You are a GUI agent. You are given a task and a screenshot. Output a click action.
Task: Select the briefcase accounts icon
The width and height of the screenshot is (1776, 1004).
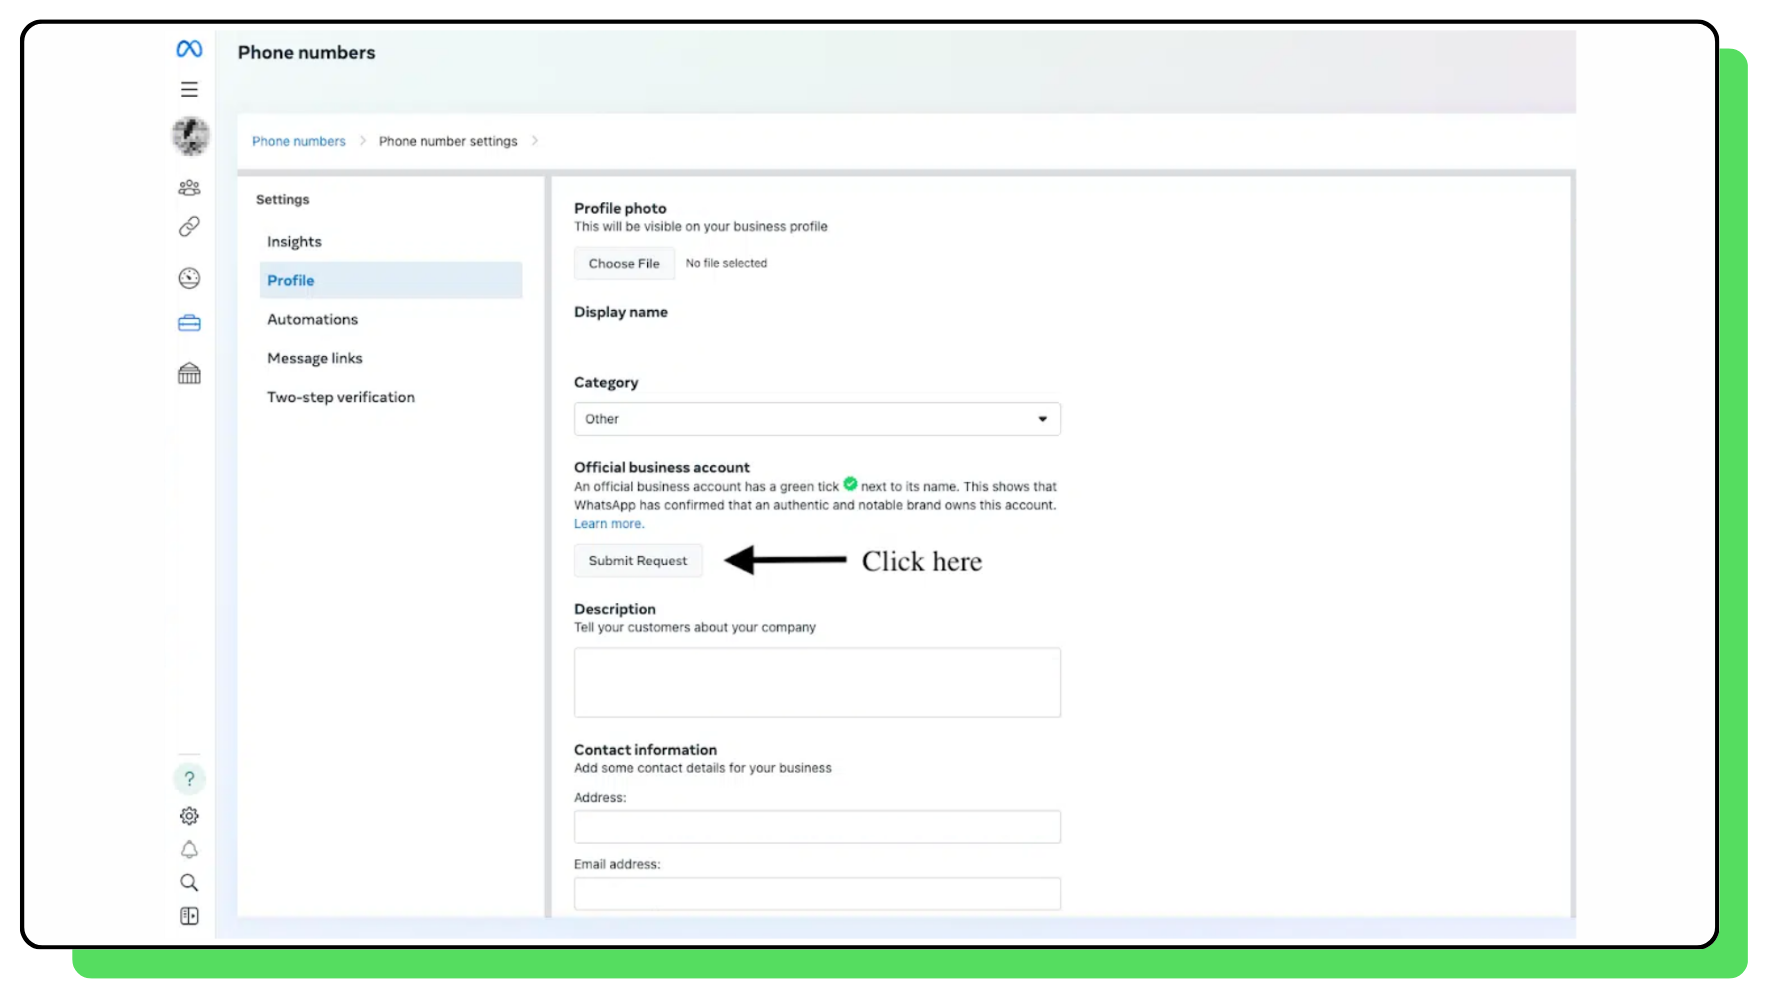(x=189, y=323)
